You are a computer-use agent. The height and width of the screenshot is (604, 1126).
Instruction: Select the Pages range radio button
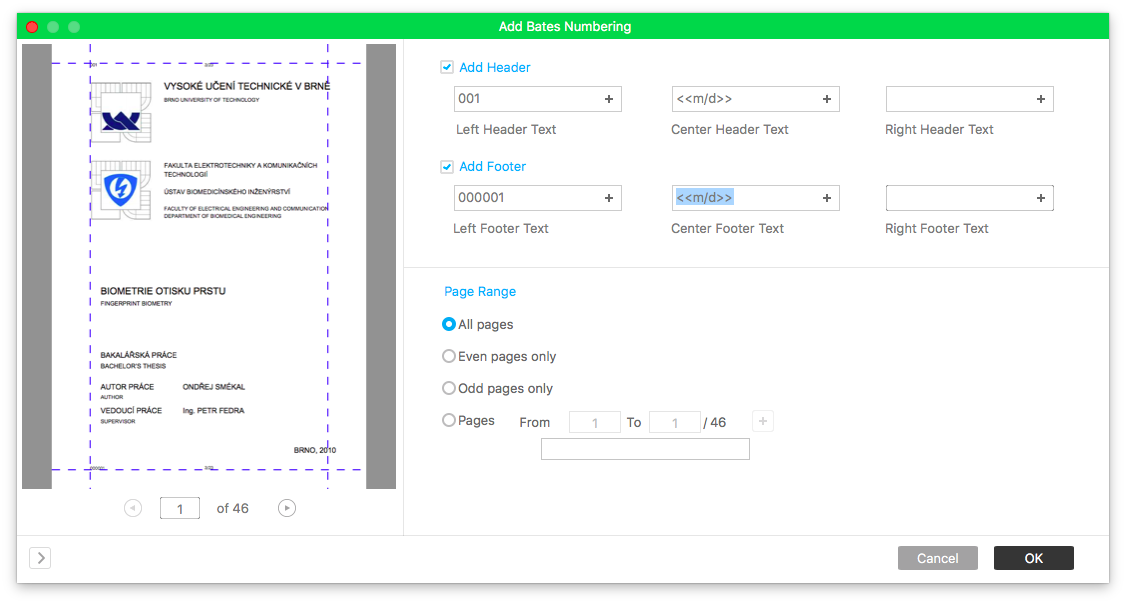(x=449, y=420)
